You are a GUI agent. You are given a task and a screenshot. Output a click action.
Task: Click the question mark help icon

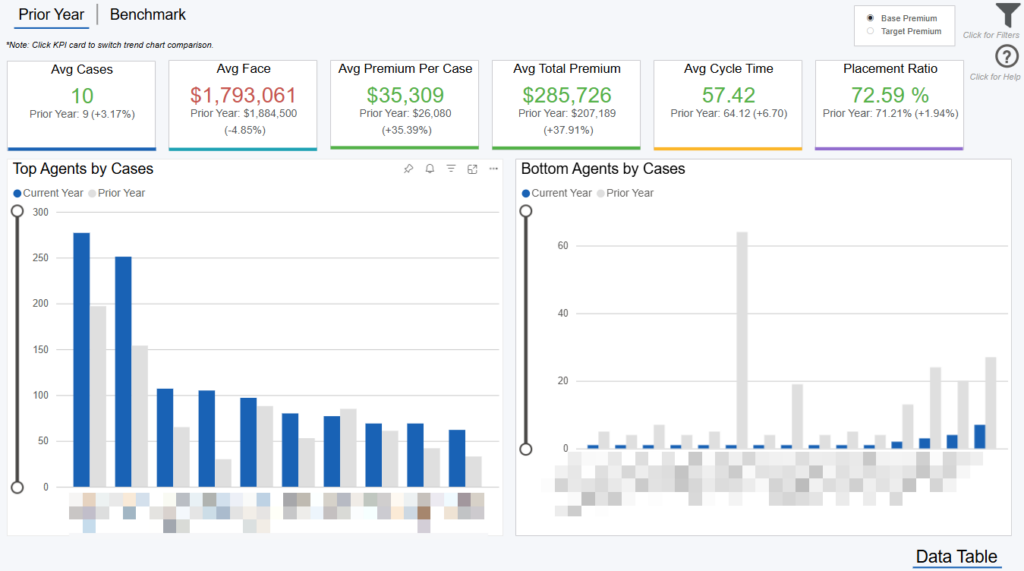[1007, 58]
